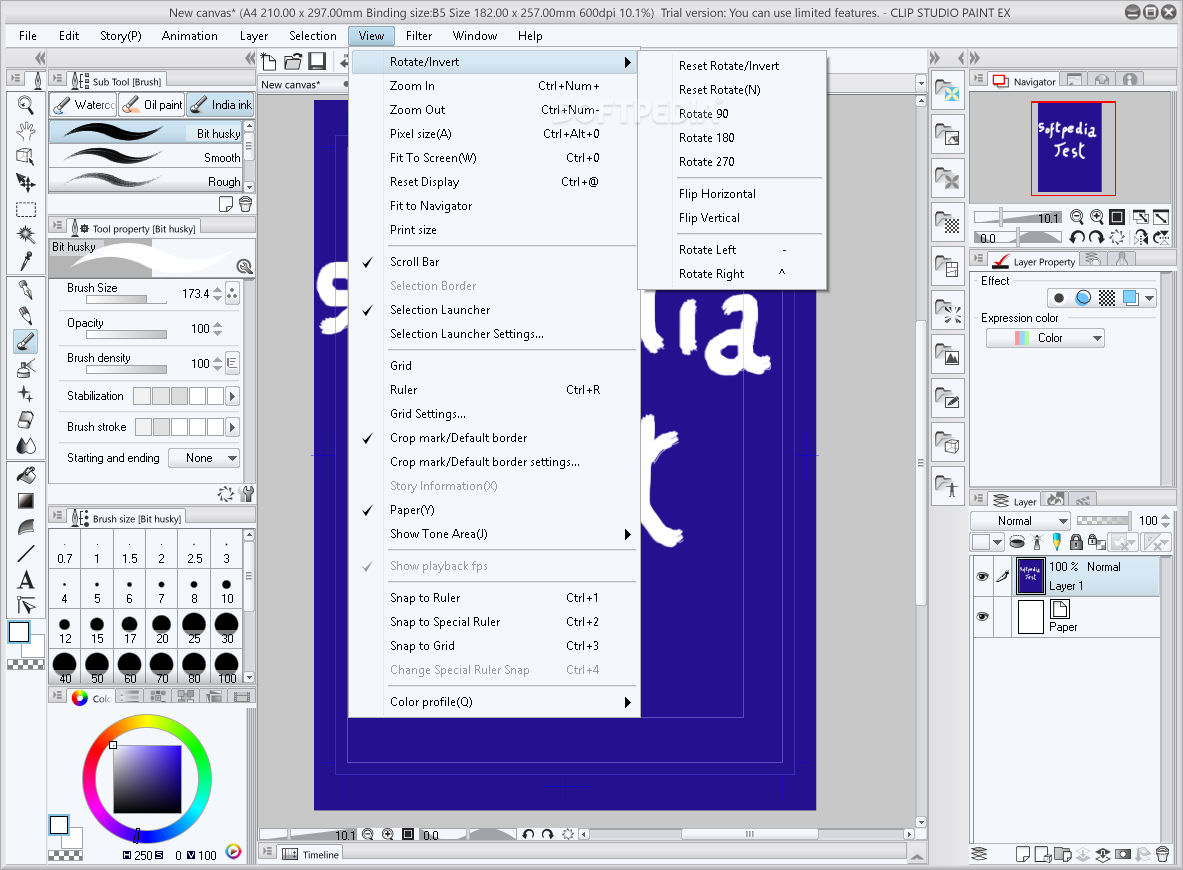Screen dimensions: 1183x870
Task: Open the Expression color dropdown
Action: pos(1045,338)
